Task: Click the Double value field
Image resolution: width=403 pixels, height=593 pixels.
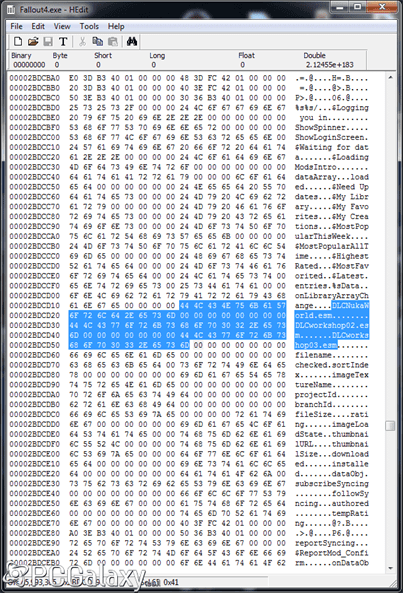Action: coord(330,65)
